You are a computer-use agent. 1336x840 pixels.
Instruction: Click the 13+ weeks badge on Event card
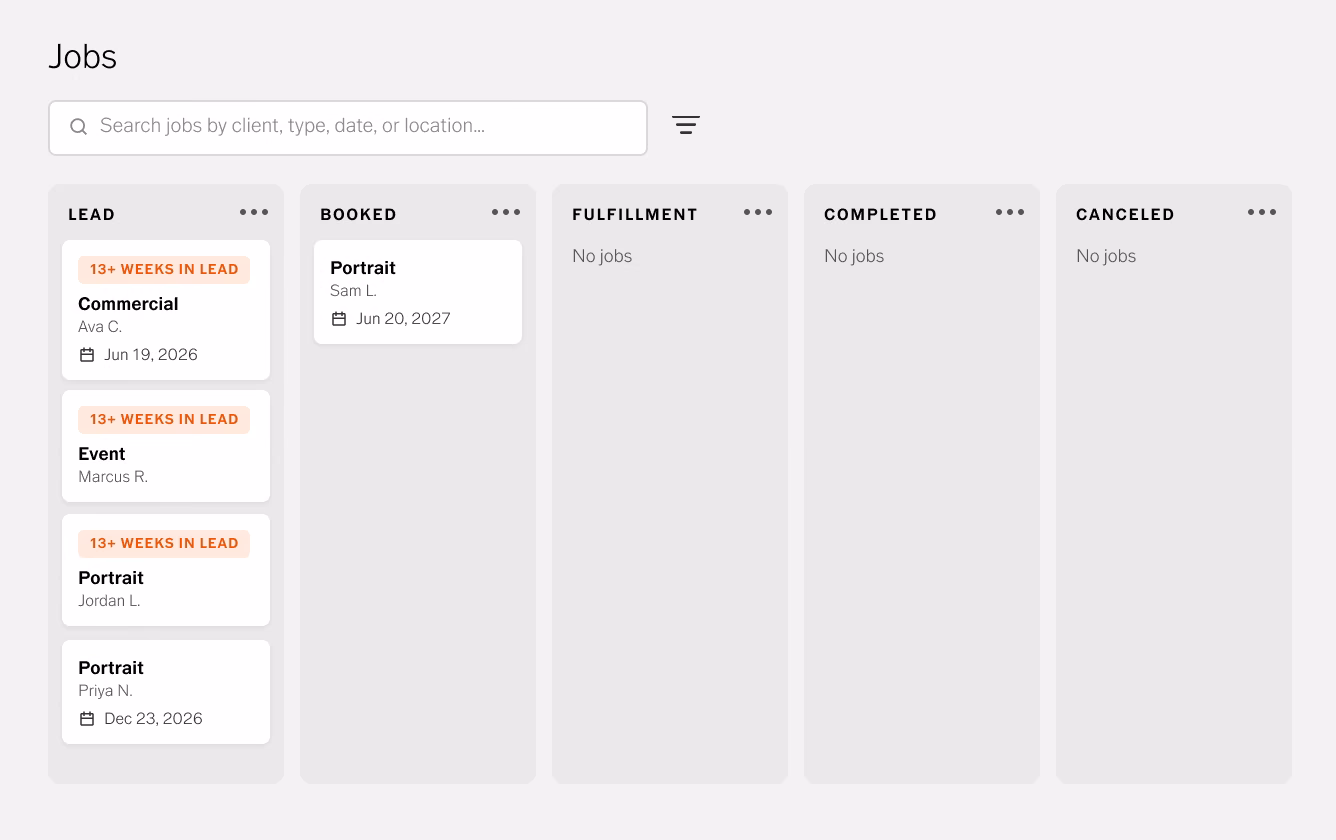pyautogui.click(x=164, y=419)
